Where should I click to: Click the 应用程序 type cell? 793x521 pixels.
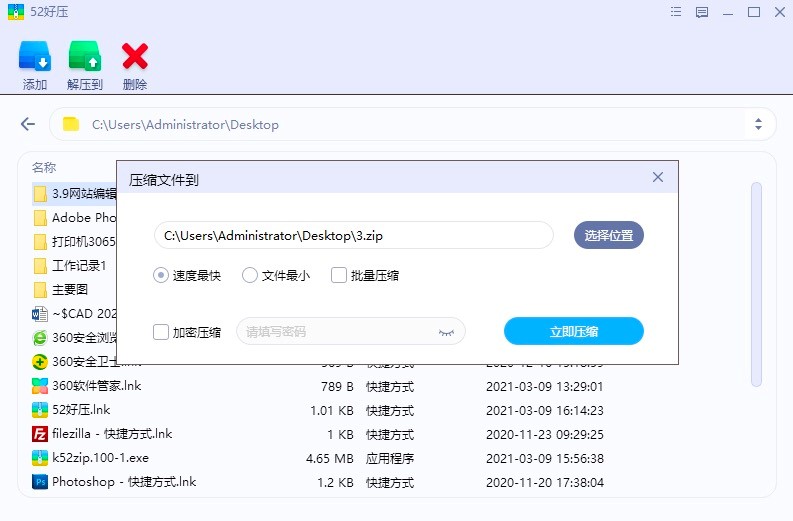point(390,459)
